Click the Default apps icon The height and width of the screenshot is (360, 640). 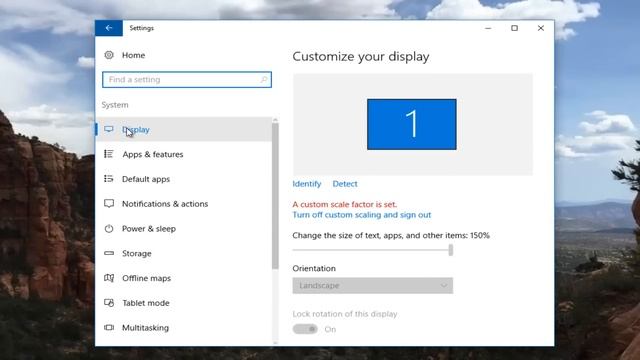pyautogui.click(x=109, y=179)
